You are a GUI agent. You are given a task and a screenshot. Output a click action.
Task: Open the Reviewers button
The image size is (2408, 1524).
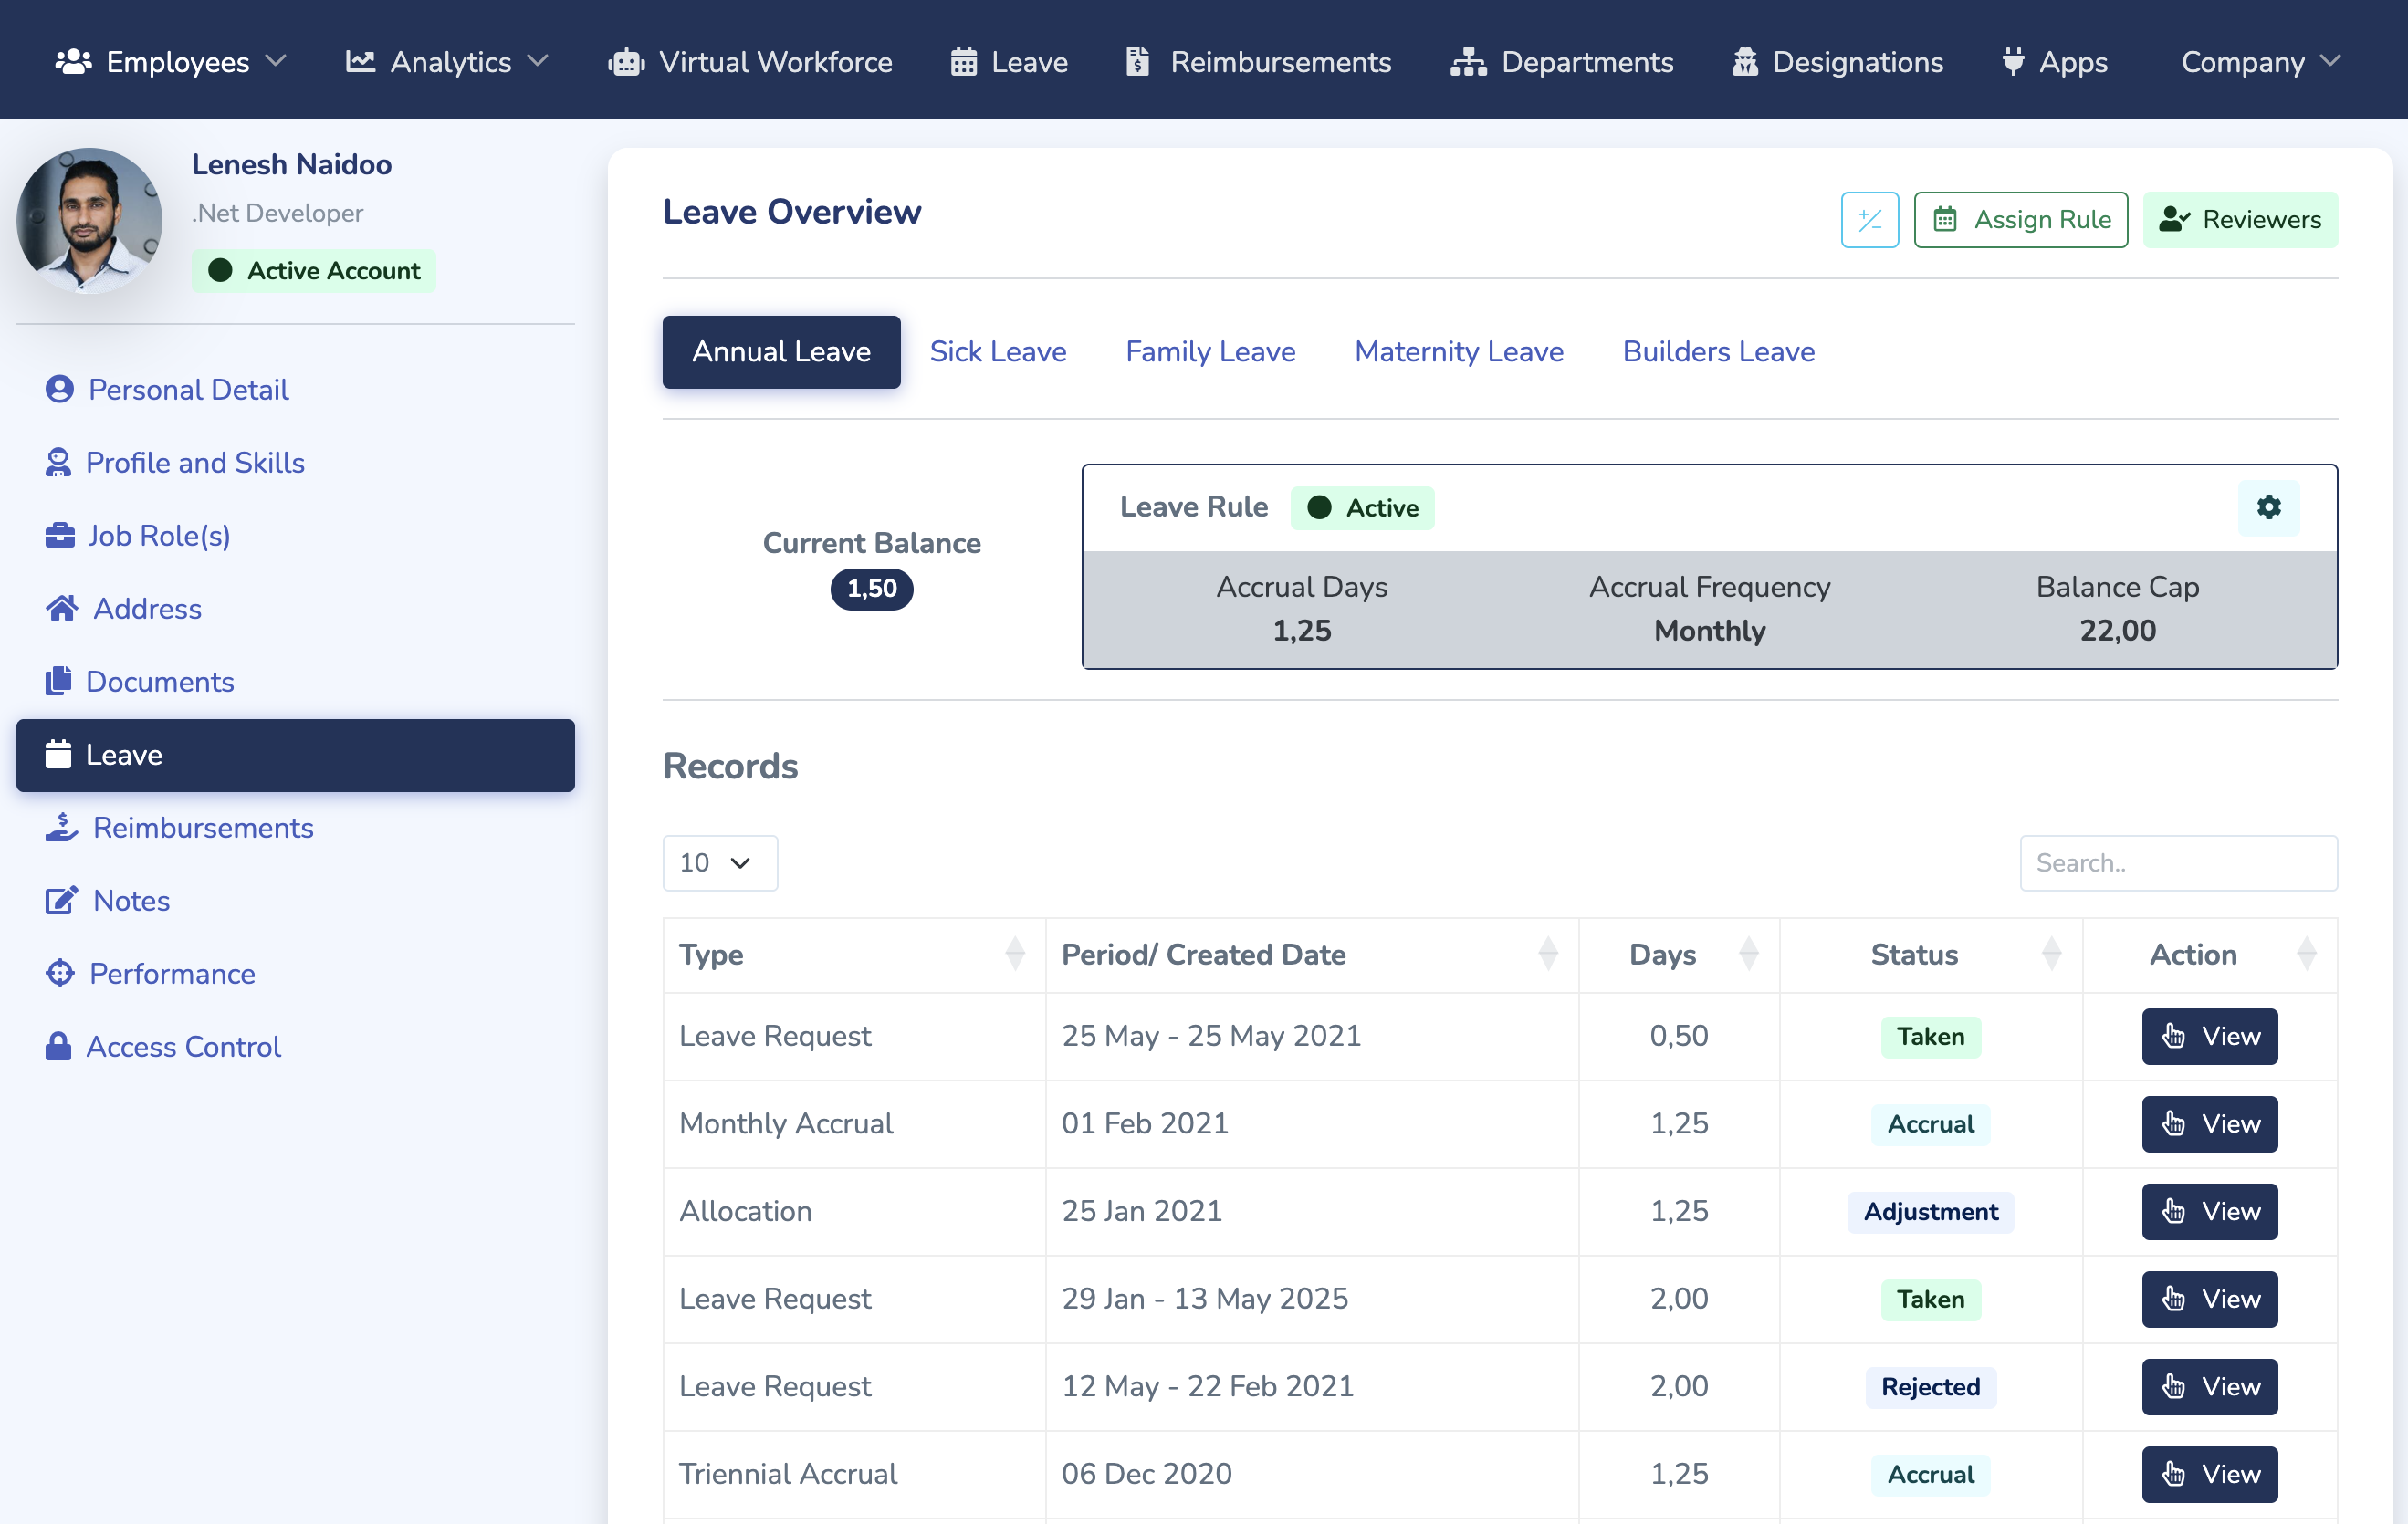(2239, 219)
